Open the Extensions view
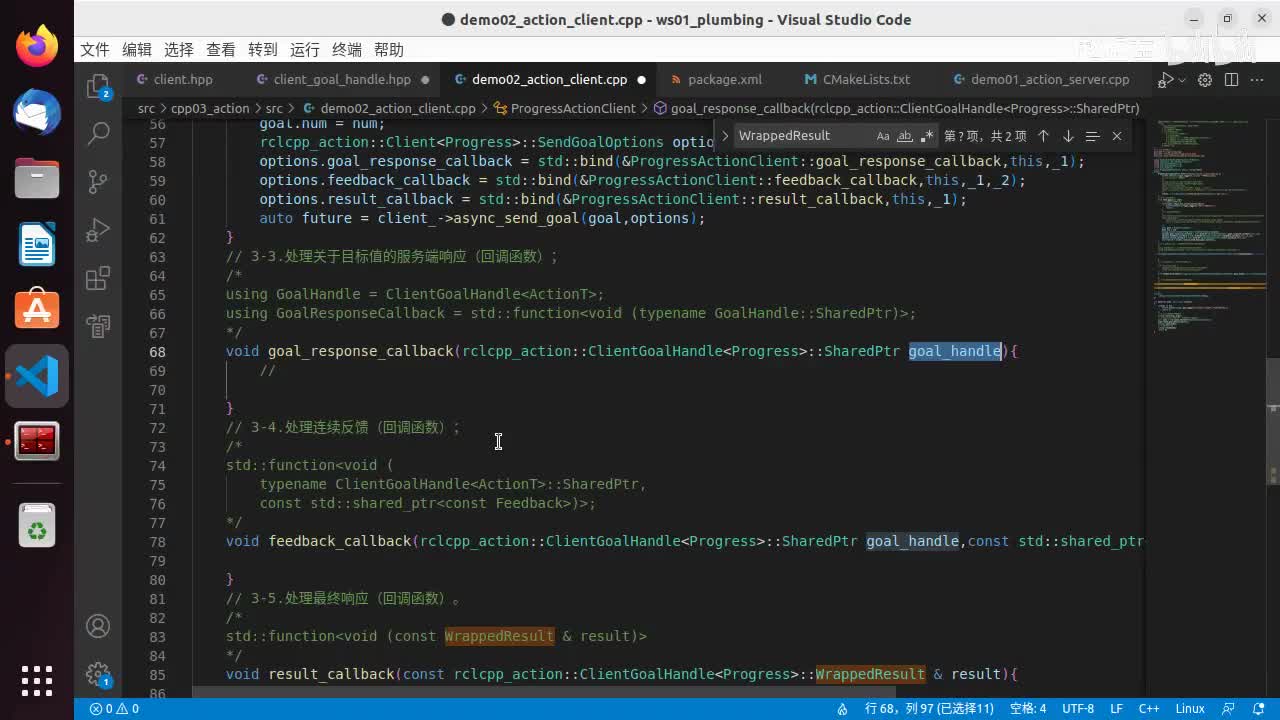This screenshot has height=720, width=1280. (98, 279)
